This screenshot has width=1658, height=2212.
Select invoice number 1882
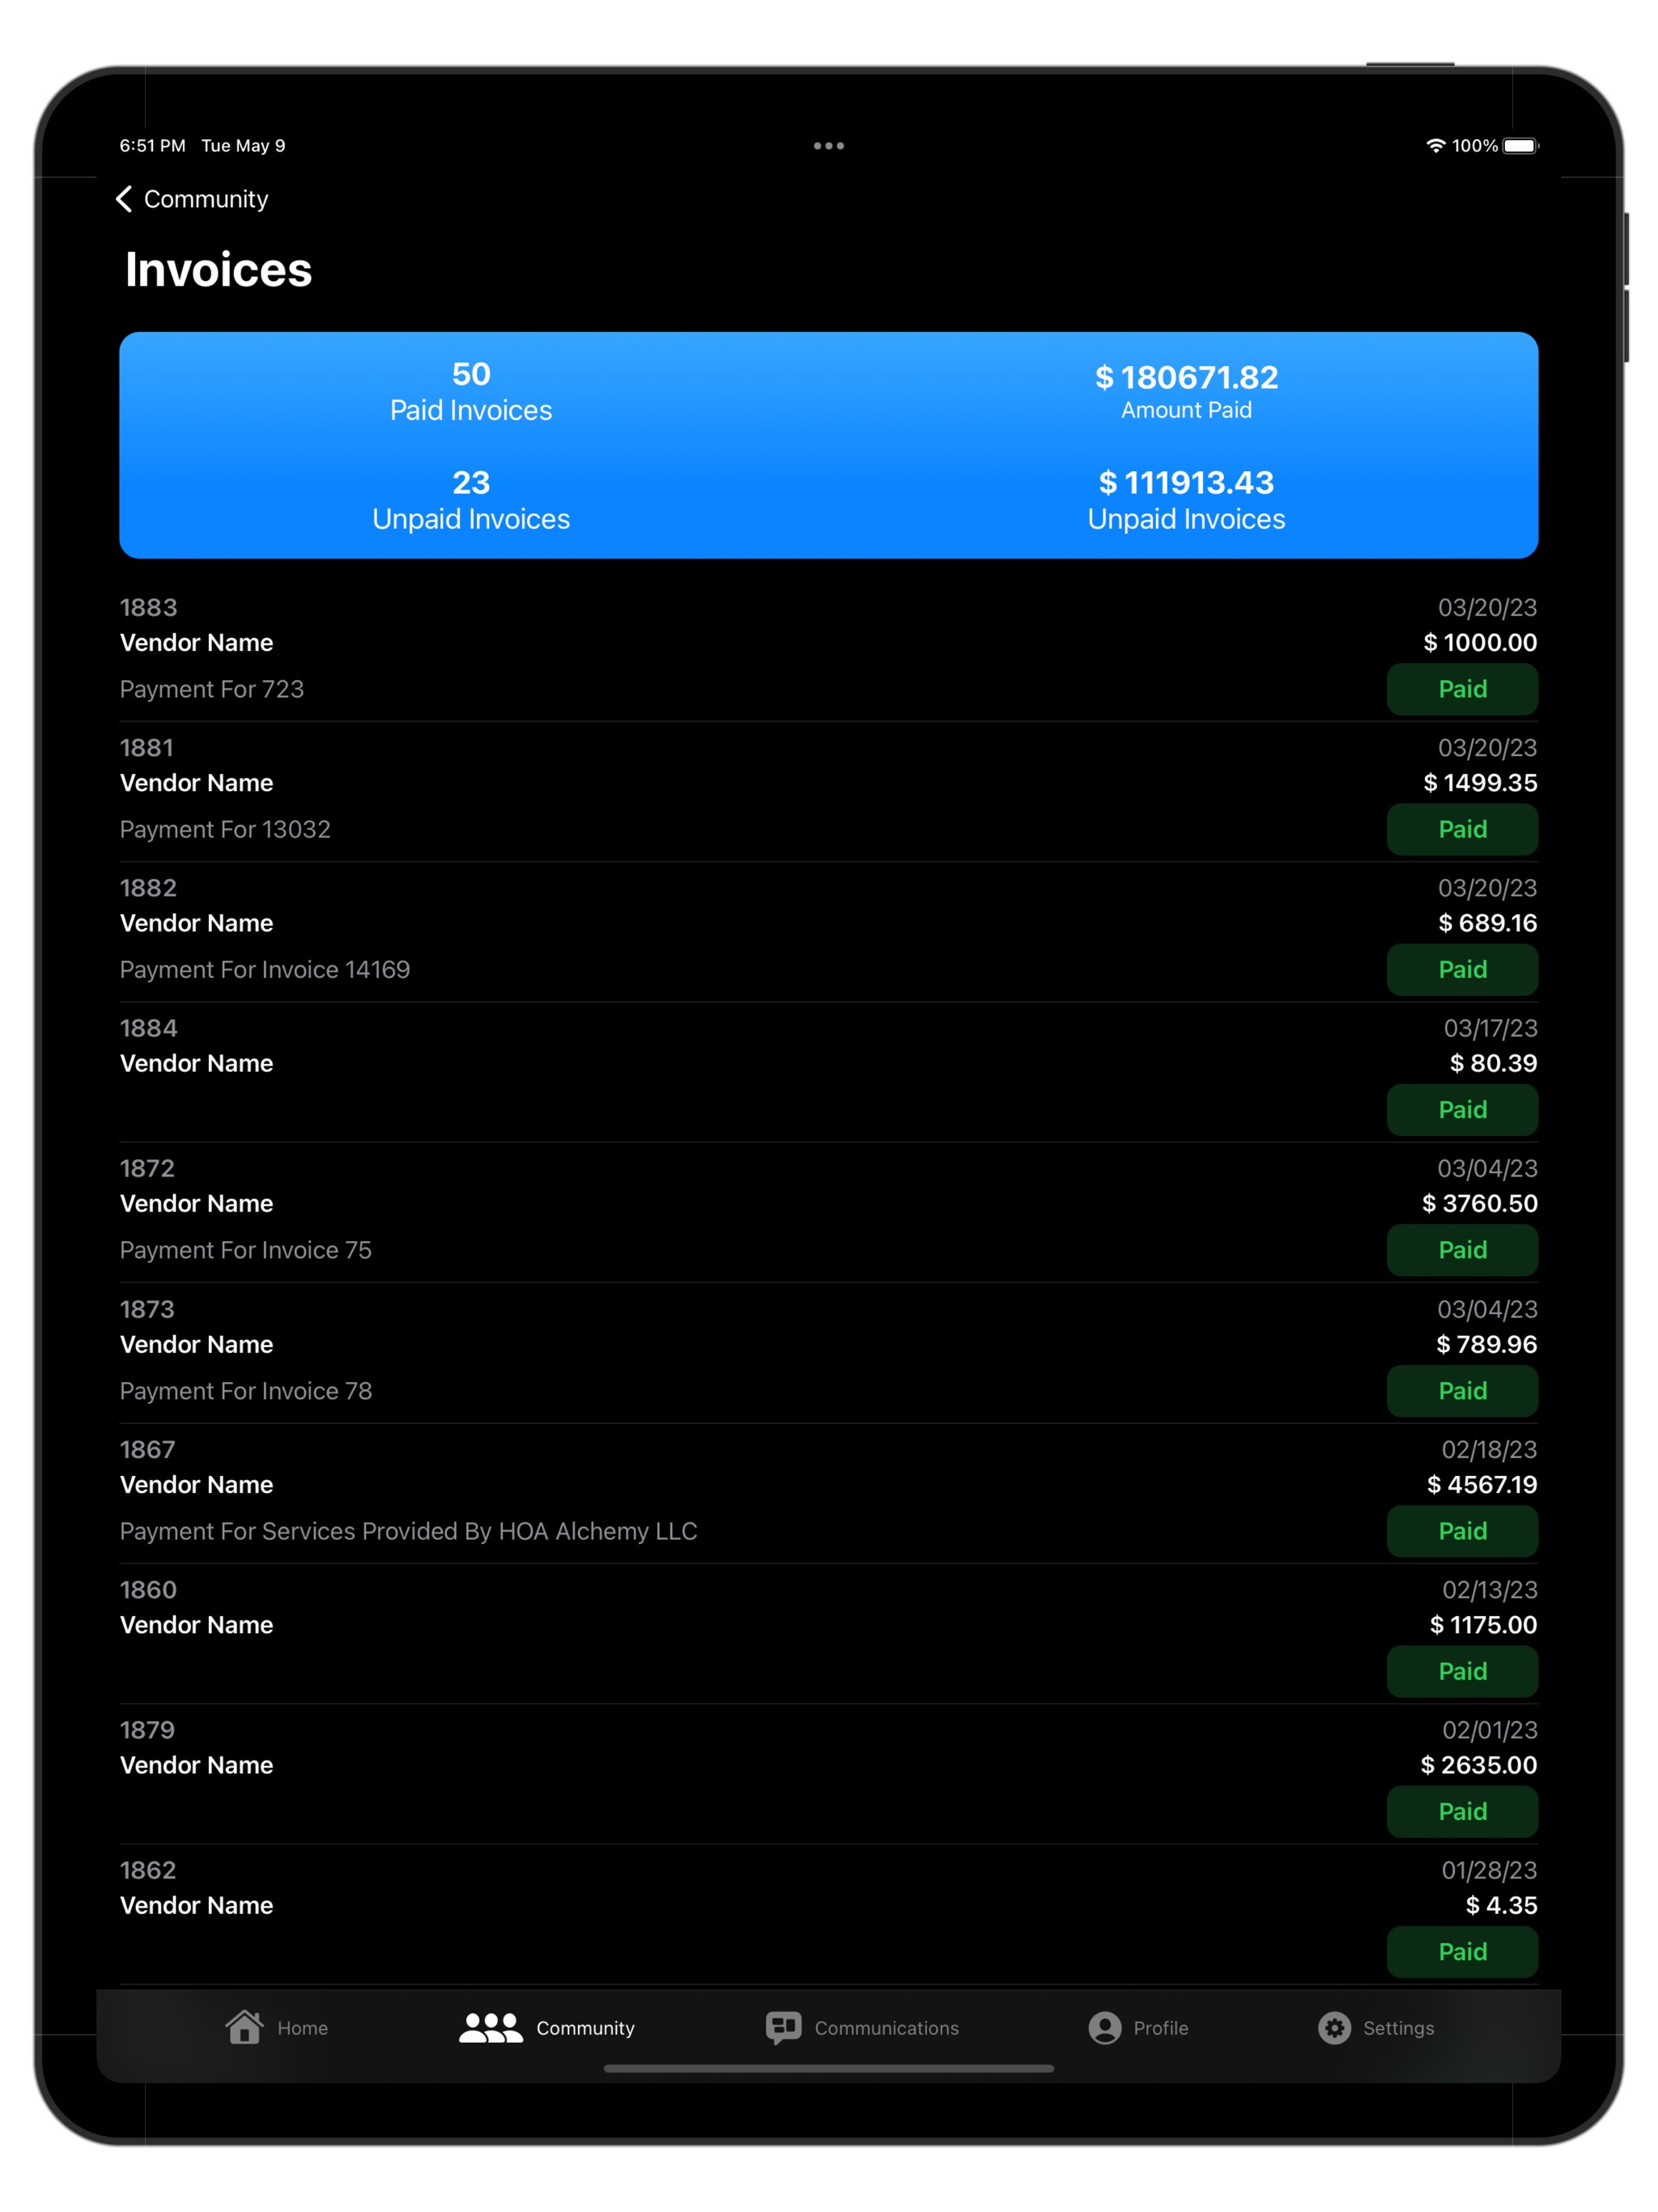[x=148, y=888]
